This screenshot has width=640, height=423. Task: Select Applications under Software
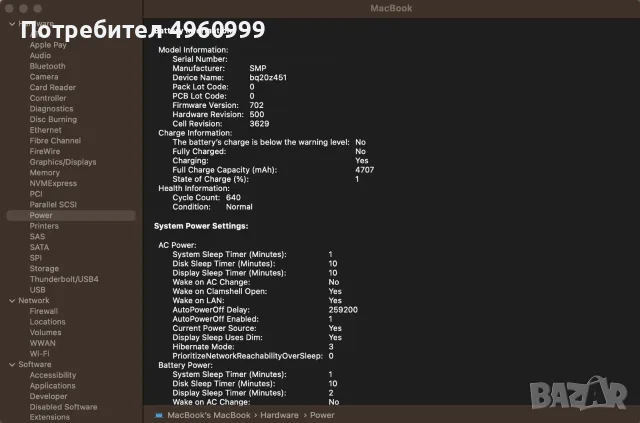point(52,386)
